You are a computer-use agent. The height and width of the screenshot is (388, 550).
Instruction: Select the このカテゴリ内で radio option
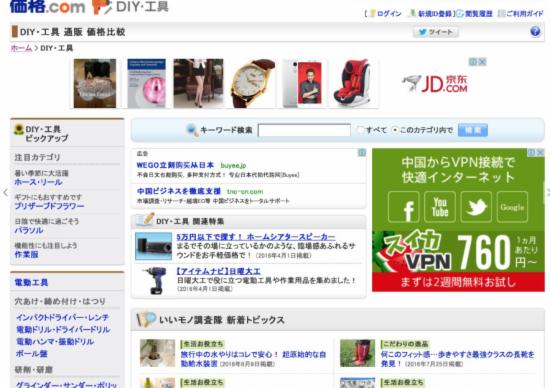pyautogui.click(x=395, y=130)
